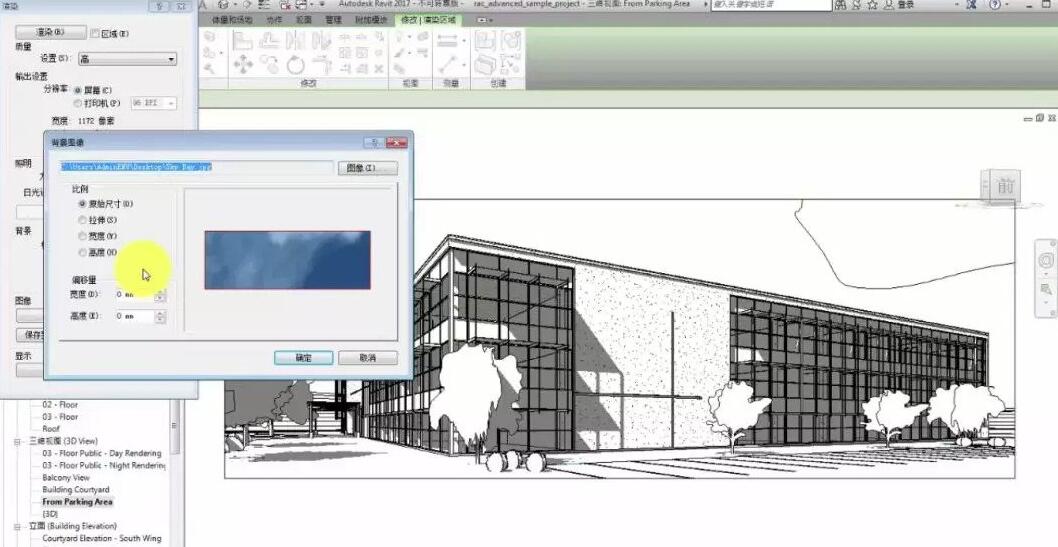Click the question mark help button in 渲染 dialog
The width and height of the screenshot is (1058, 547).
click(x=159, y=6)
